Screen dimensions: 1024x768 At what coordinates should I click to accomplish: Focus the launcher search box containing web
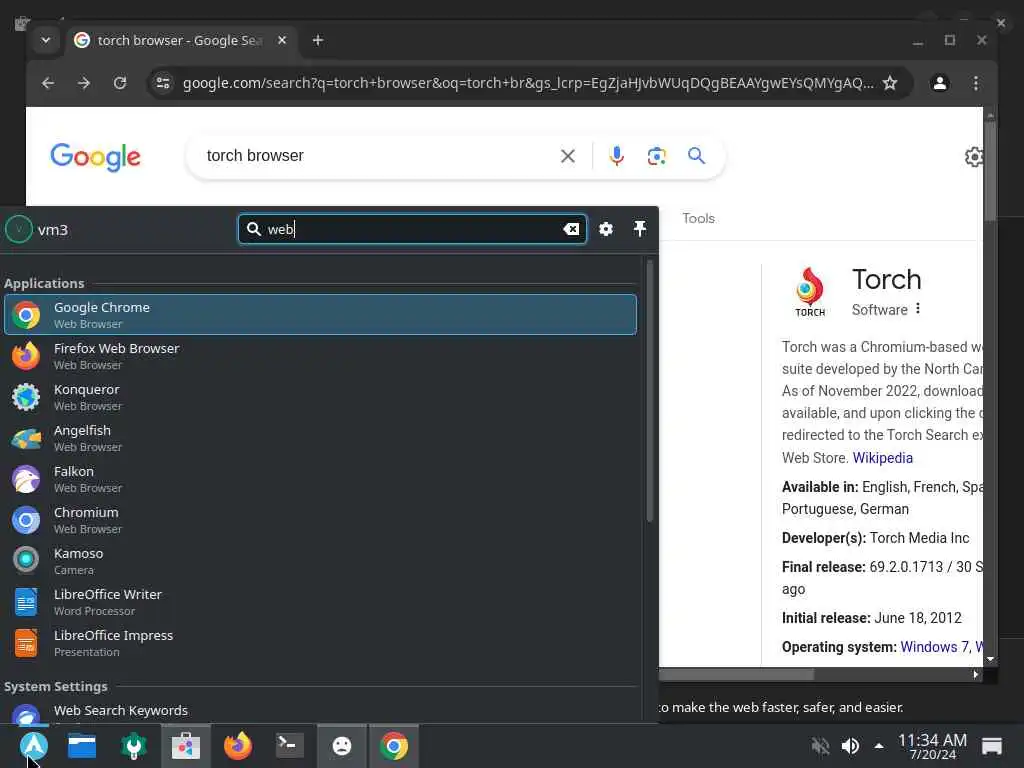411,229
